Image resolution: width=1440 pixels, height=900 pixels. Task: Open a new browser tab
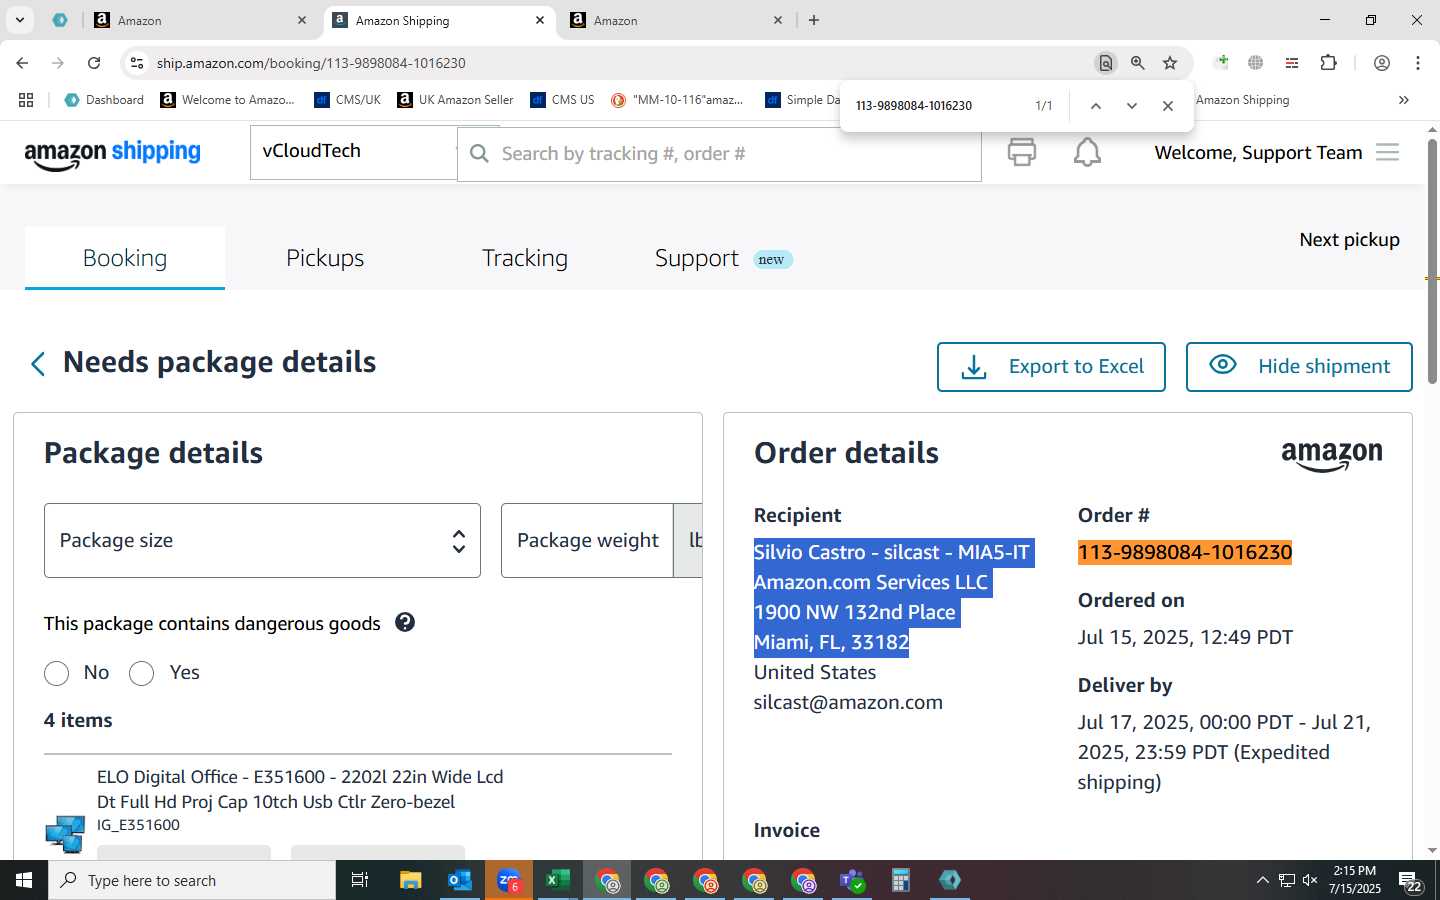(814, 20)
